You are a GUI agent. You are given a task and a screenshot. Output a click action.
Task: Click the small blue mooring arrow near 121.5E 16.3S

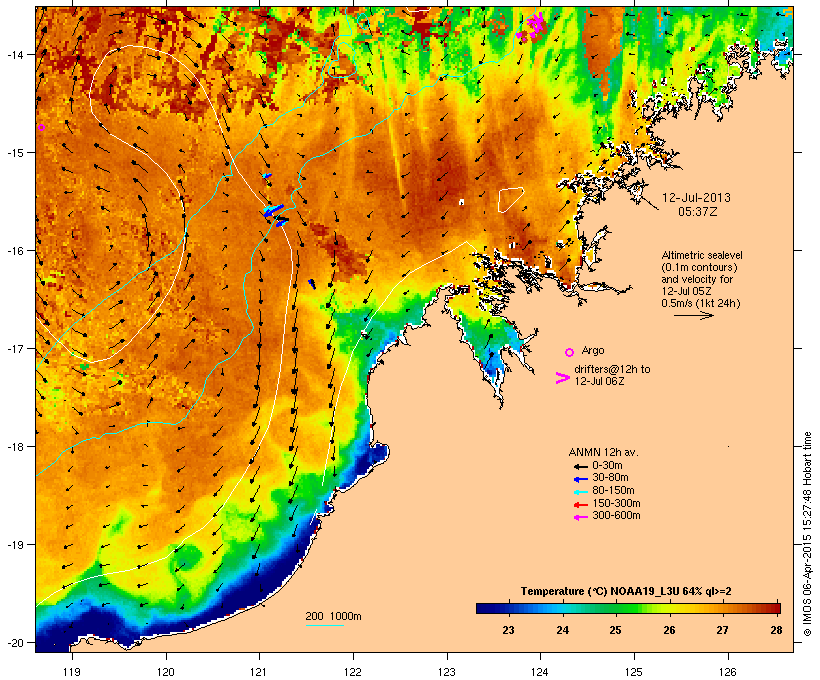point(312,284)
